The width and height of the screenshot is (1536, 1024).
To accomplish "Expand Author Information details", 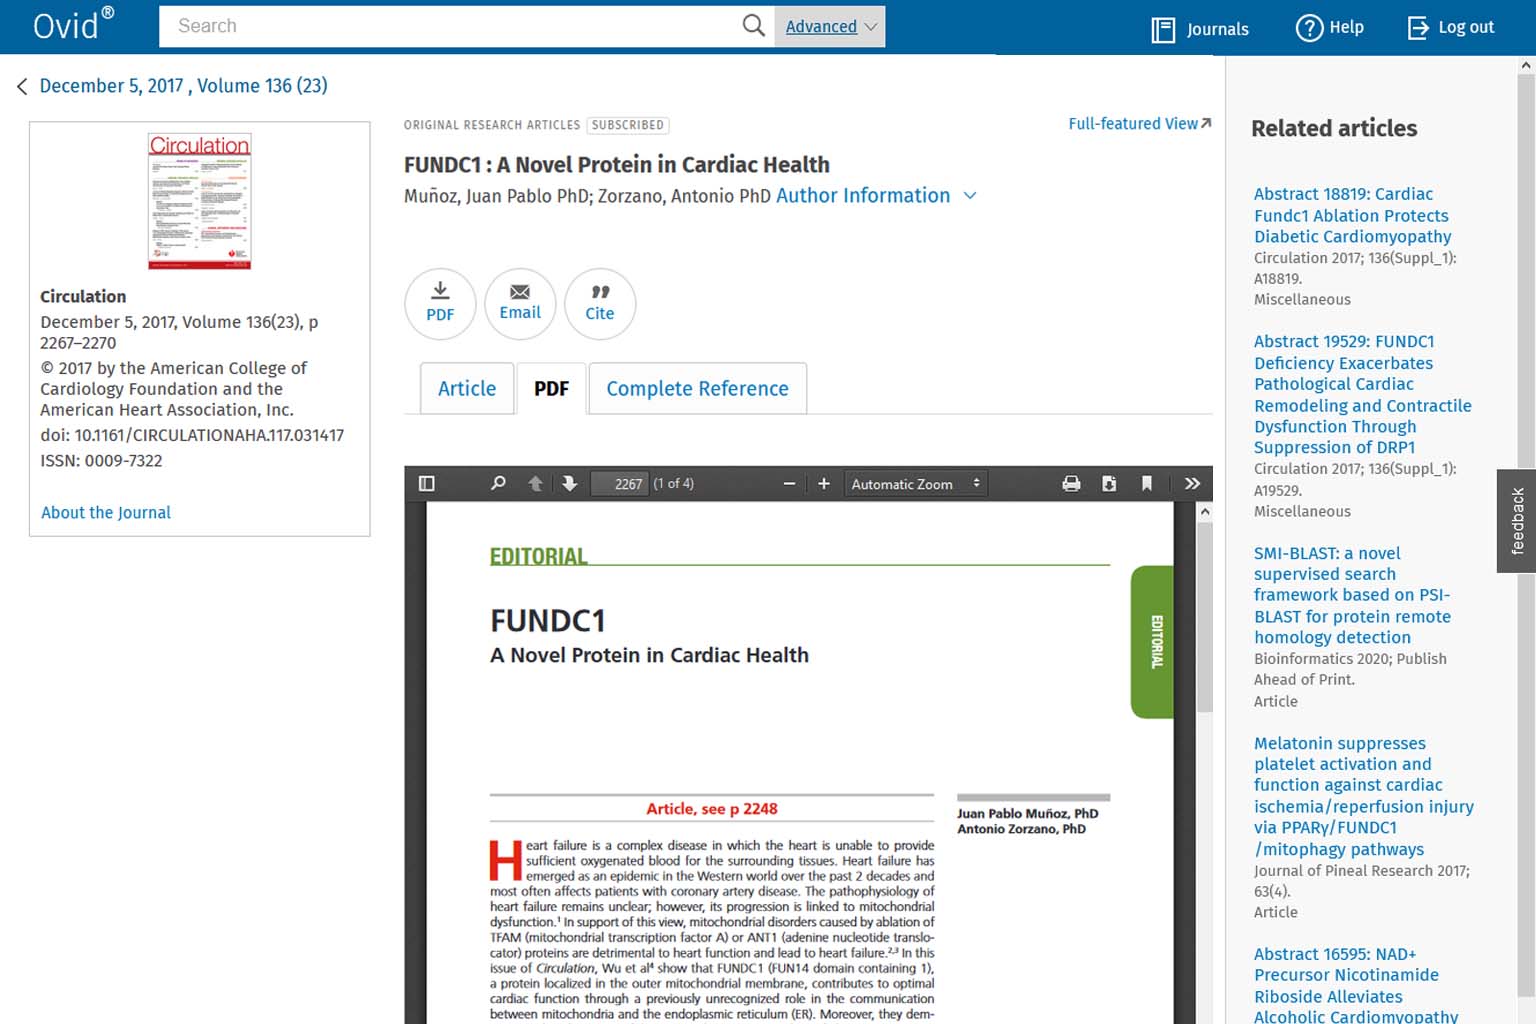I will pyautogui.click(x=875, y=196).
